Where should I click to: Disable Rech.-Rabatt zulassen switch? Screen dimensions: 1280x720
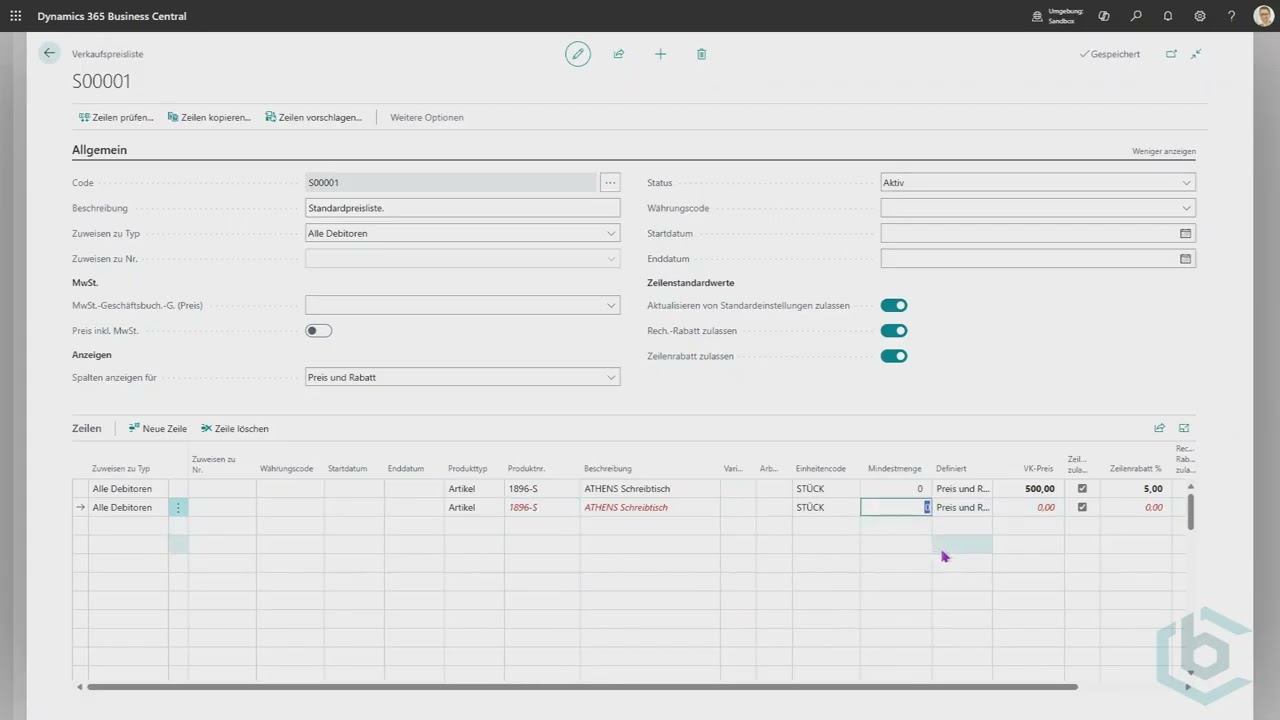tap(893, 331)
